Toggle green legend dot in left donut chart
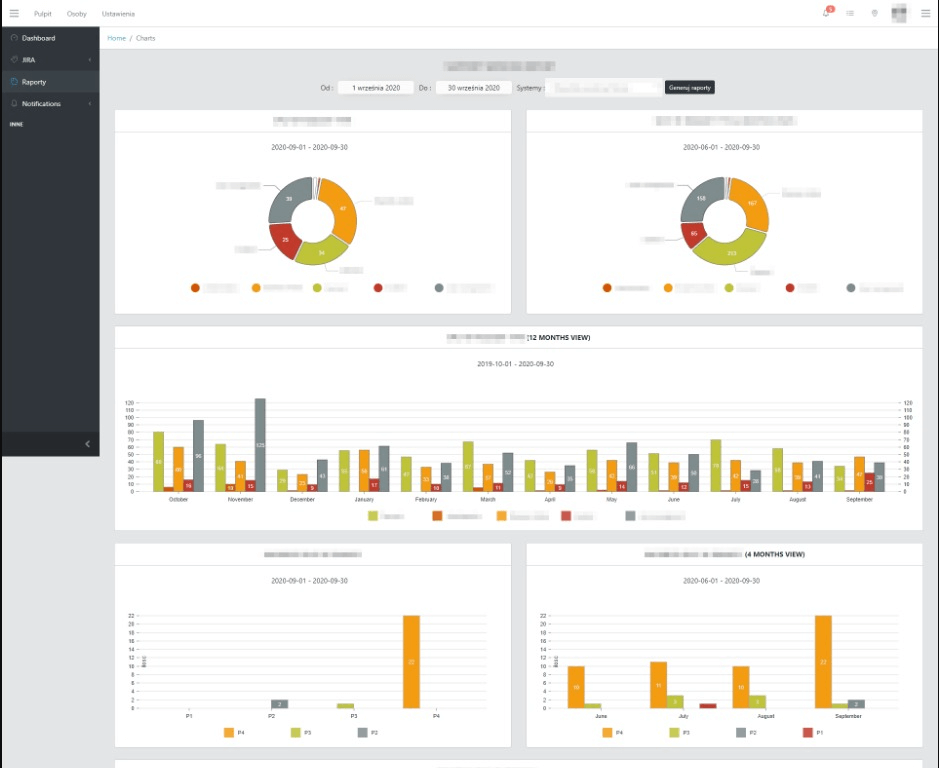This screenshot has width=939, height=768. (317, 288)
